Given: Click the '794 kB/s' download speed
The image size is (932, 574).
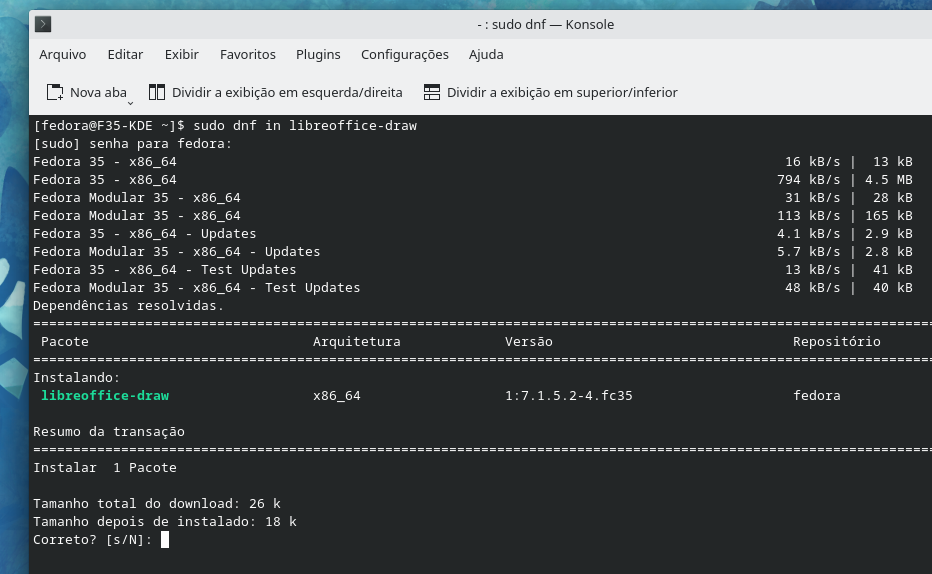Looking at the screenshot, I should click(x=808, y=179).
